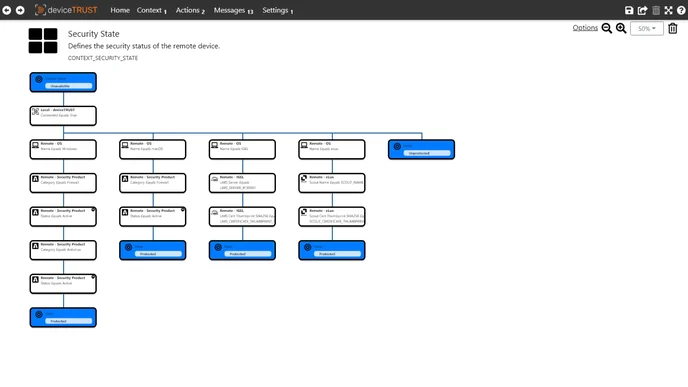
Task: Open the Settings menu
Action: tap(277, 10)
